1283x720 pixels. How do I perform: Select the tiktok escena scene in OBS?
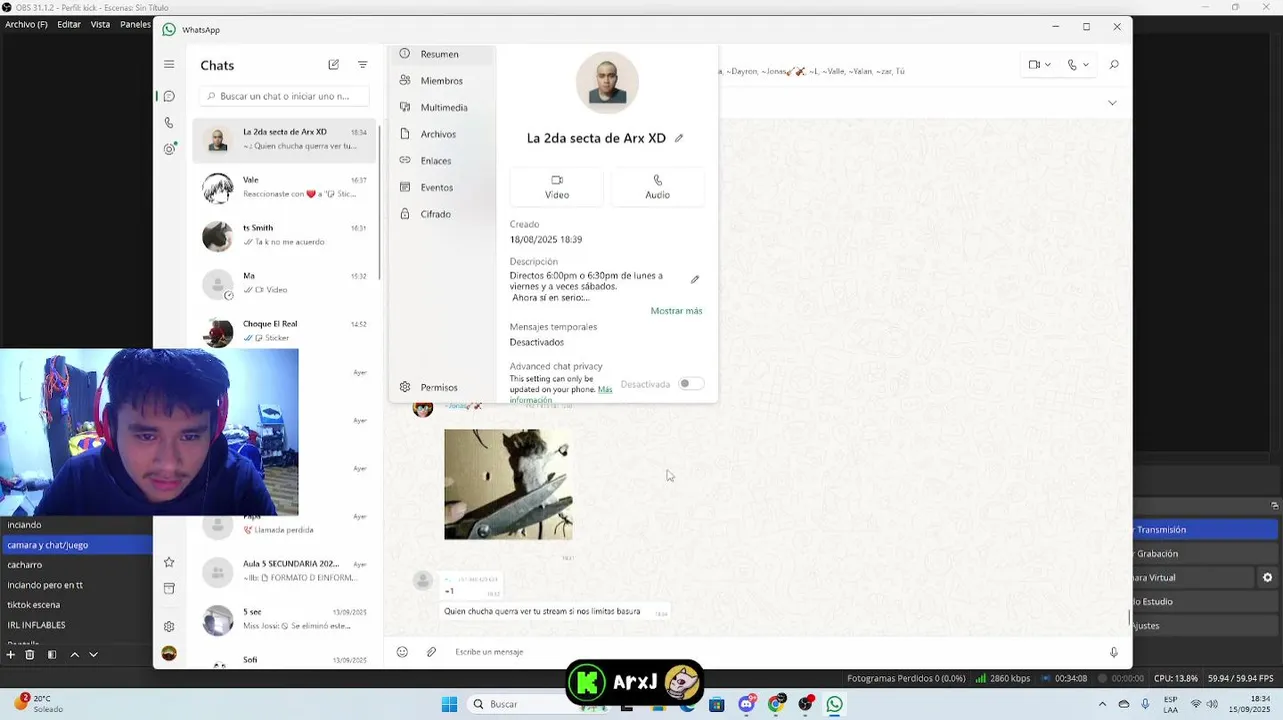click(76, 605)
